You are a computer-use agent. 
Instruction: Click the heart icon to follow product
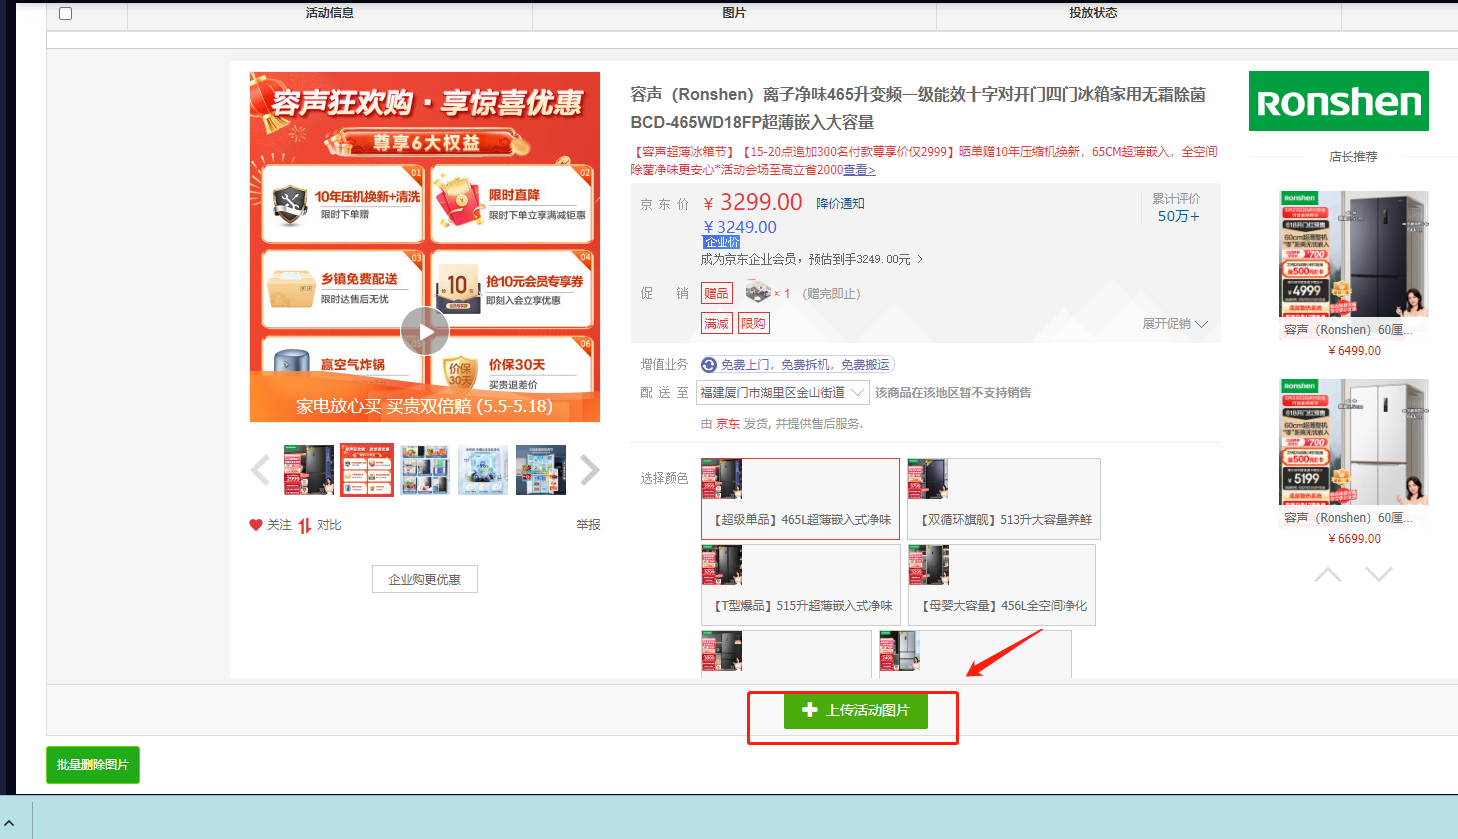256,525
